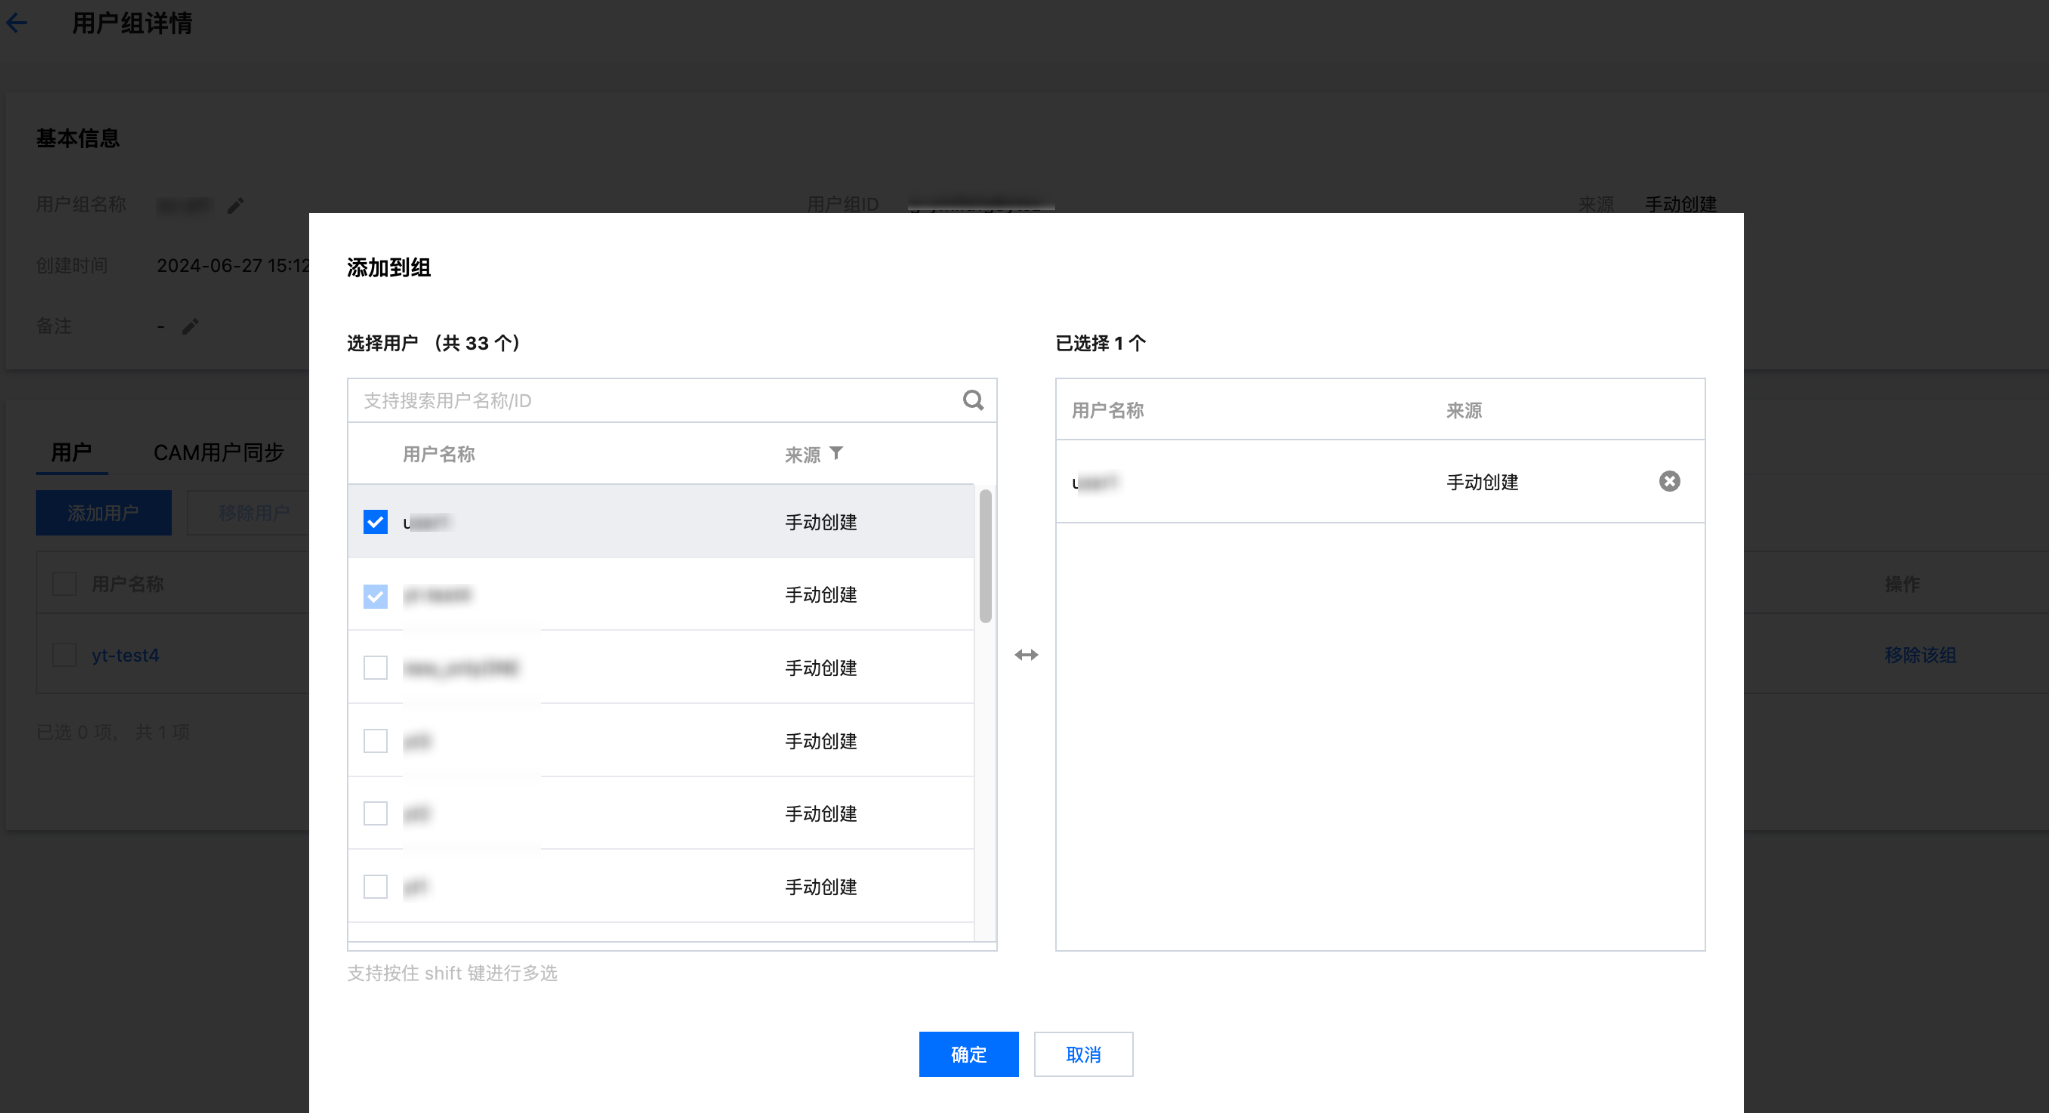Click the transfer arrows between lists

click(x=1026, y=655)
